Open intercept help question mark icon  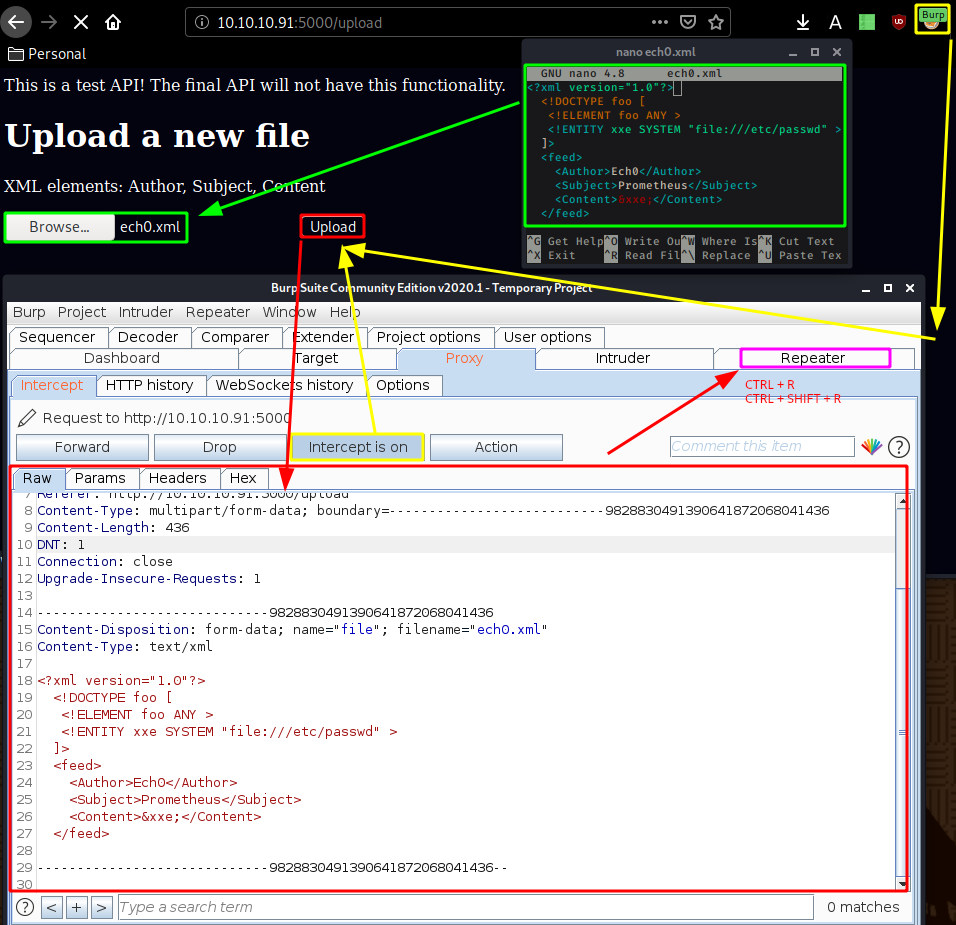[x=899, y=447]
